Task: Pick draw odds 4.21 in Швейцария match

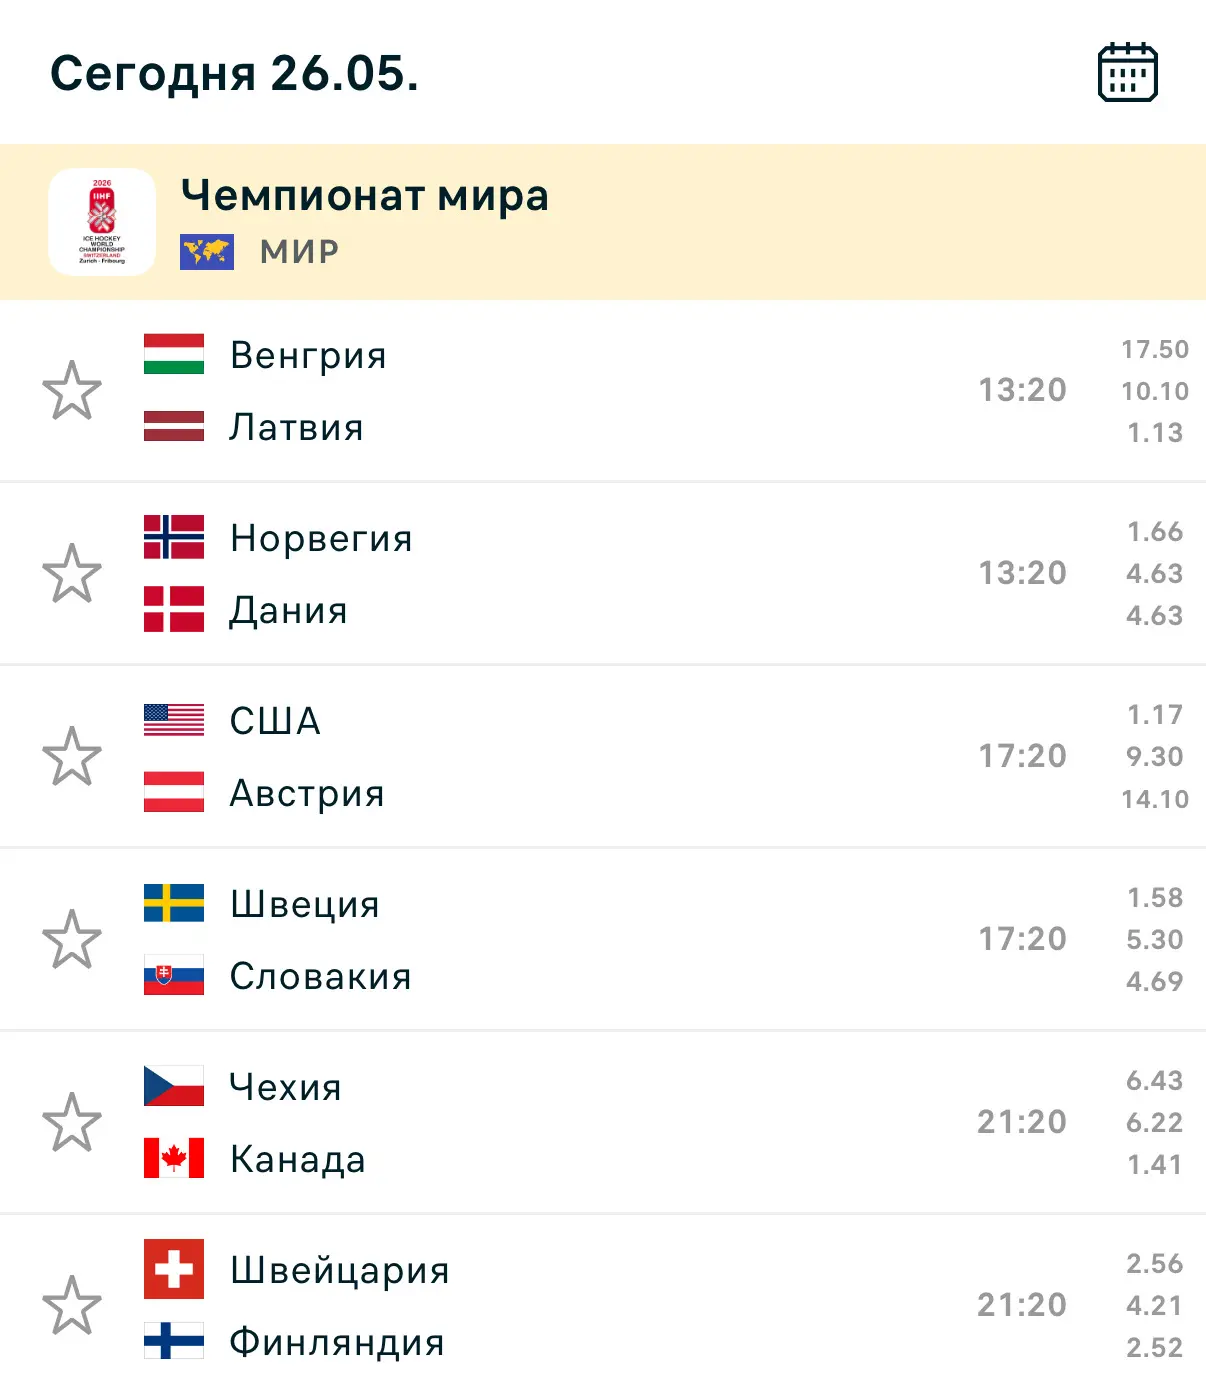Action: tap(1155, 1306)
